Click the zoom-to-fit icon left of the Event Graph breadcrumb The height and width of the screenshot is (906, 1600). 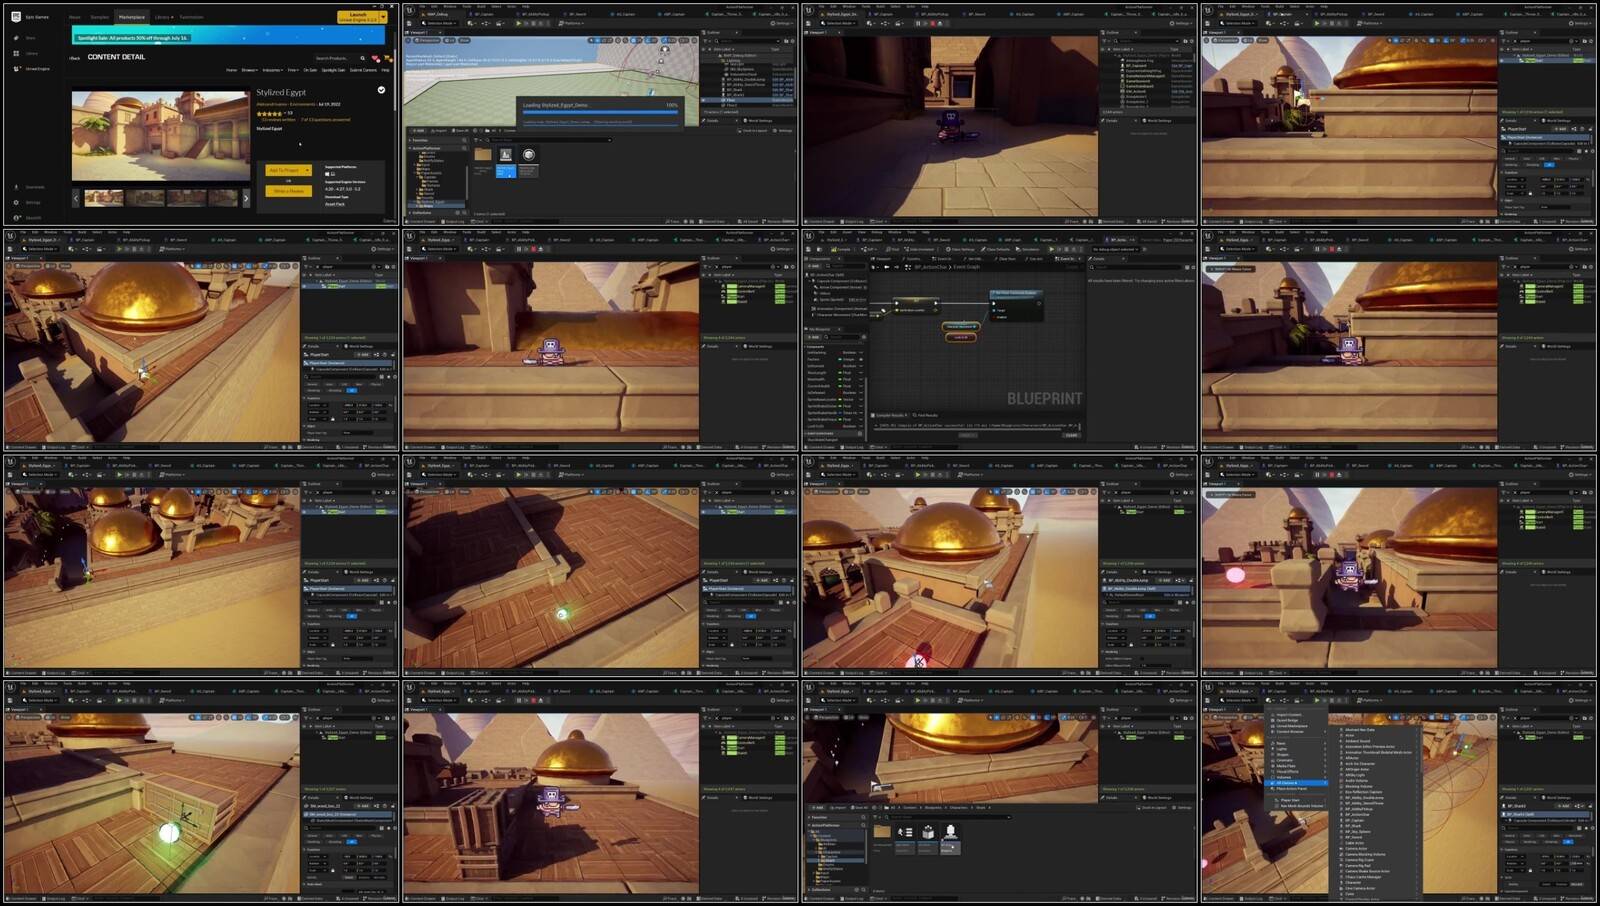click(x=908, y=267)
